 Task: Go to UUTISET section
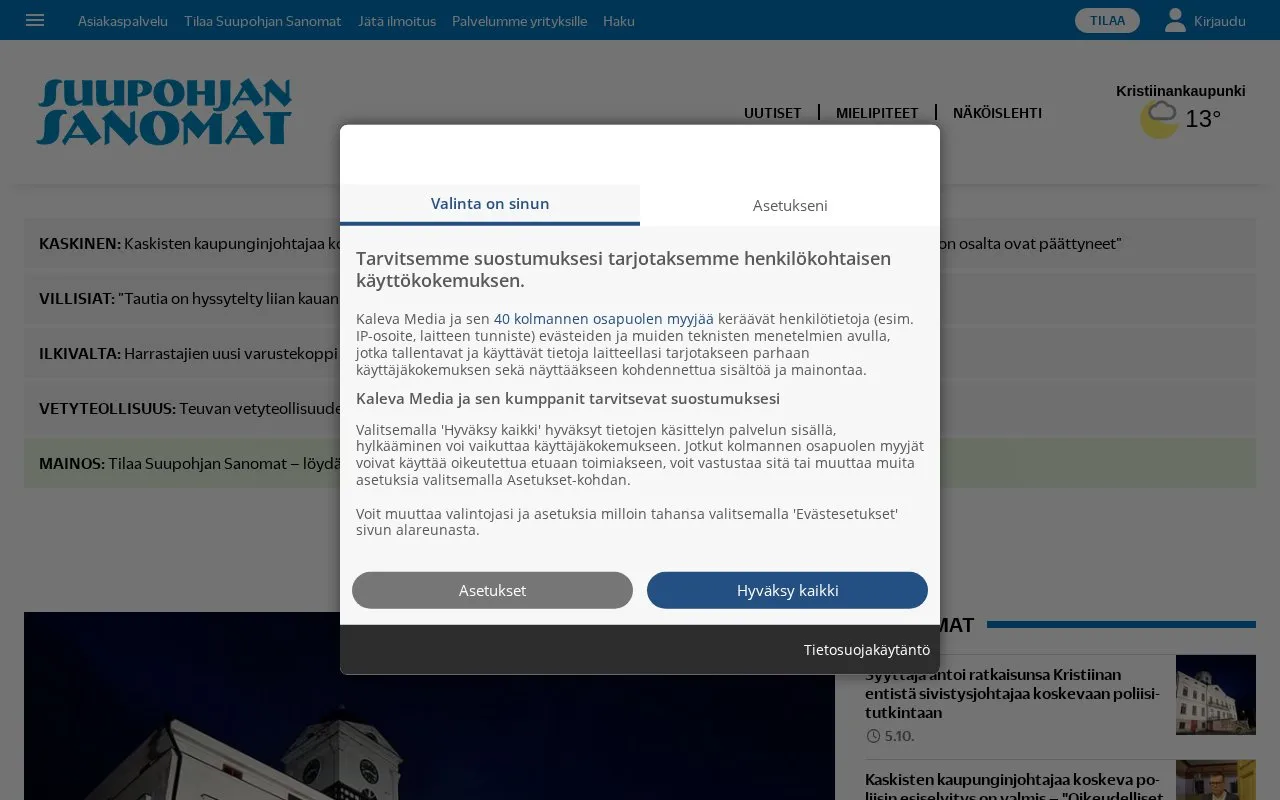click(772, 113)
